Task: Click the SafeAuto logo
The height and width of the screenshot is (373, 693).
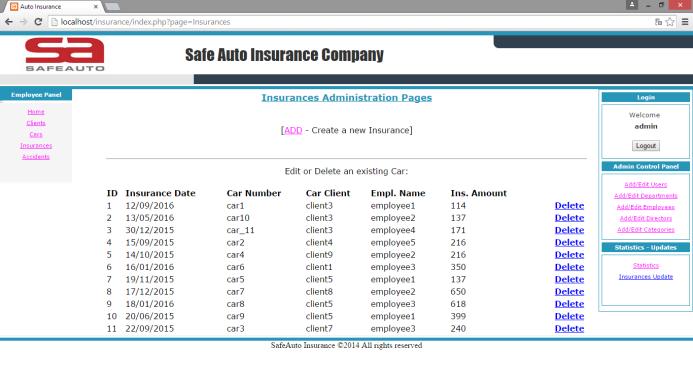Action: point(65,54)
